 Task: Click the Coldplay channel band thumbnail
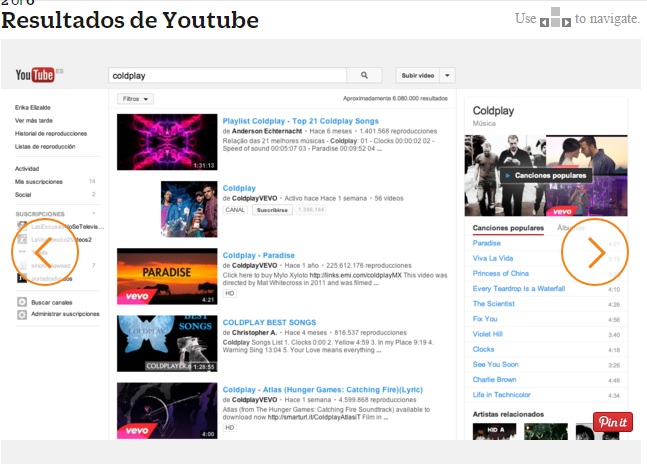tap(189, 209)
